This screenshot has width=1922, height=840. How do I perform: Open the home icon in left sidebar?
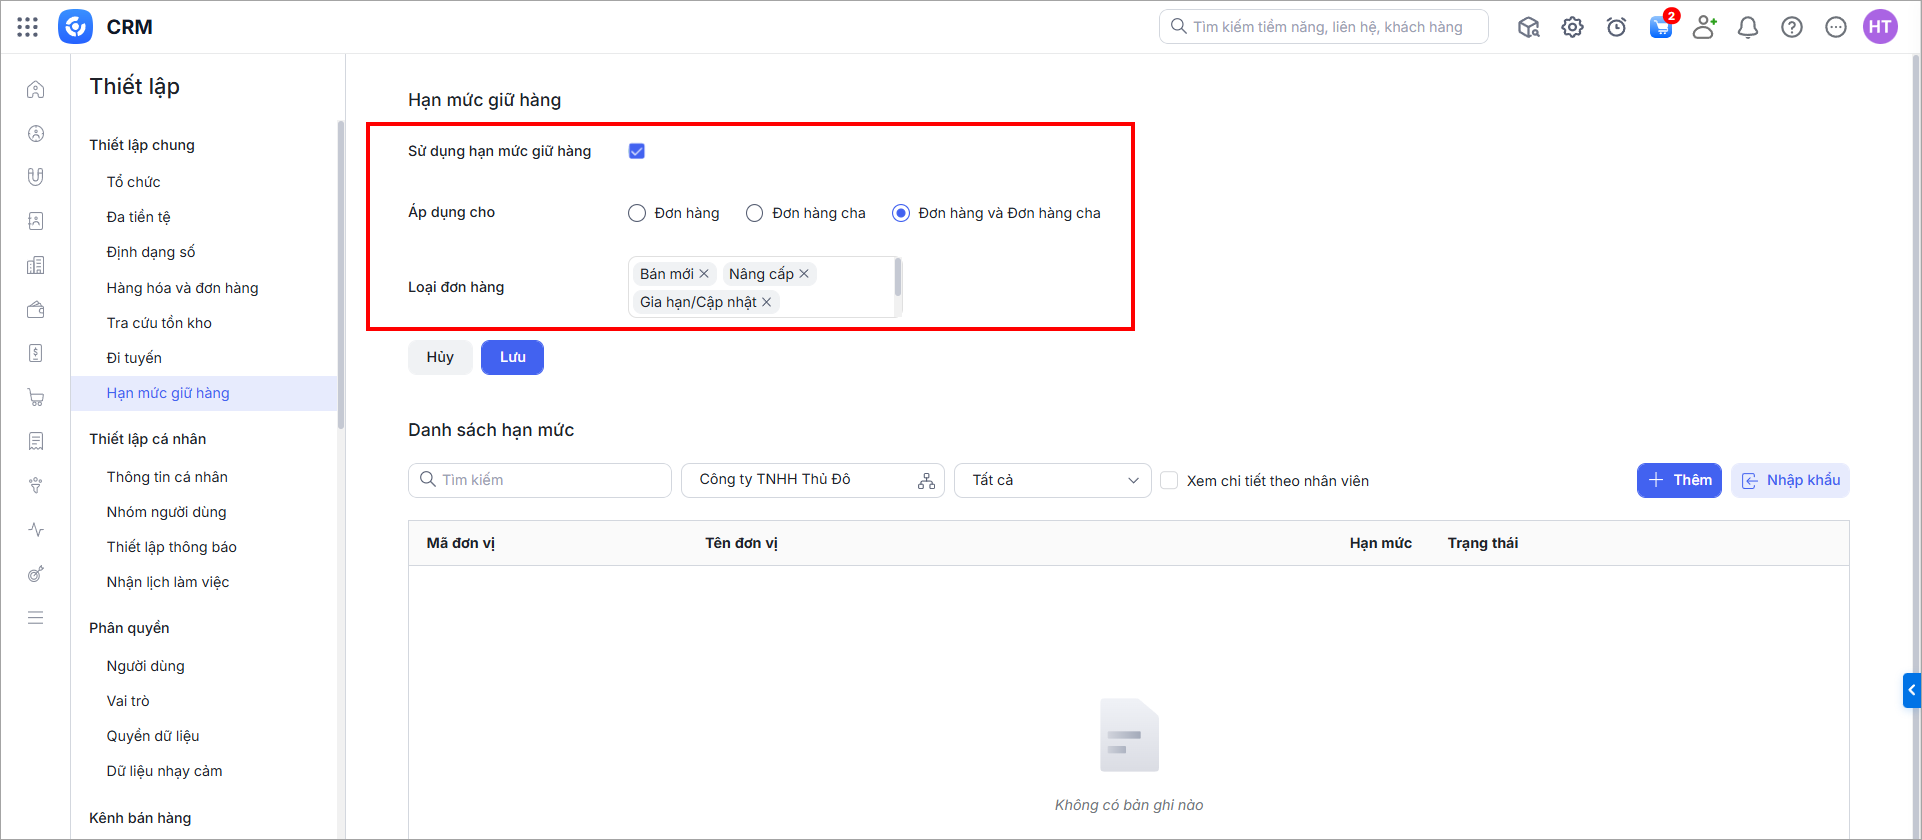pyautogui.click(x=36, y=90)
